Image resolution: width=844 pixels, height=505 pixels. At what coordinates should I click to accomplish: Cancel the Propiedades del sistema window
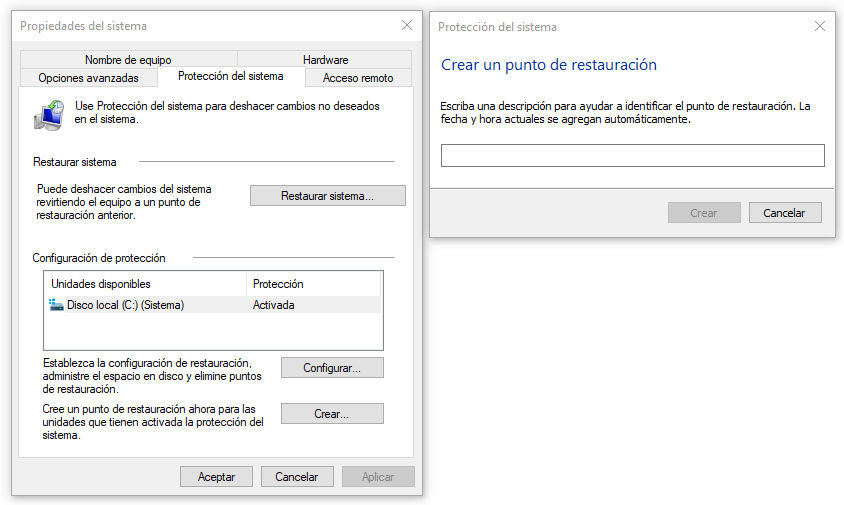[x=296, y=477]
